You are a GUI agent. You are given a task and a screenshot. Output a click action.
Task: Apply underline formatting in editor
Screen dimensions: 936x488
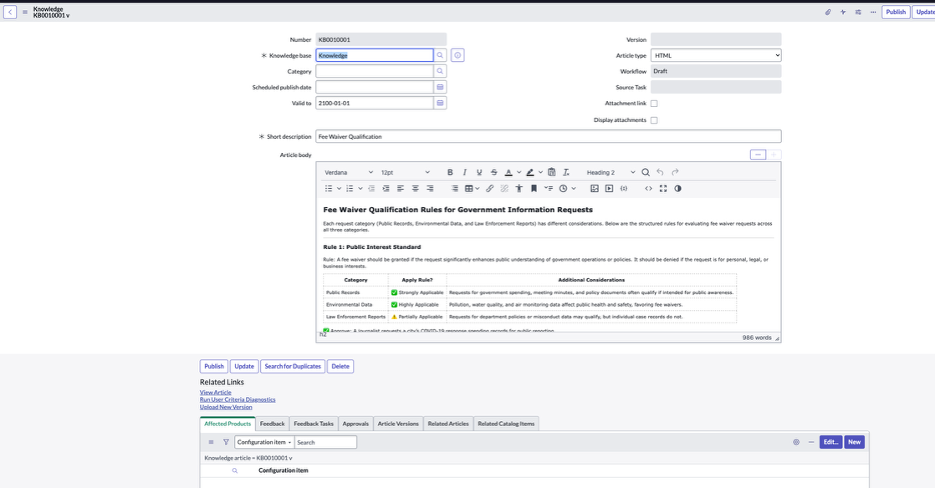pyautogui.click(x=479, y=172)
